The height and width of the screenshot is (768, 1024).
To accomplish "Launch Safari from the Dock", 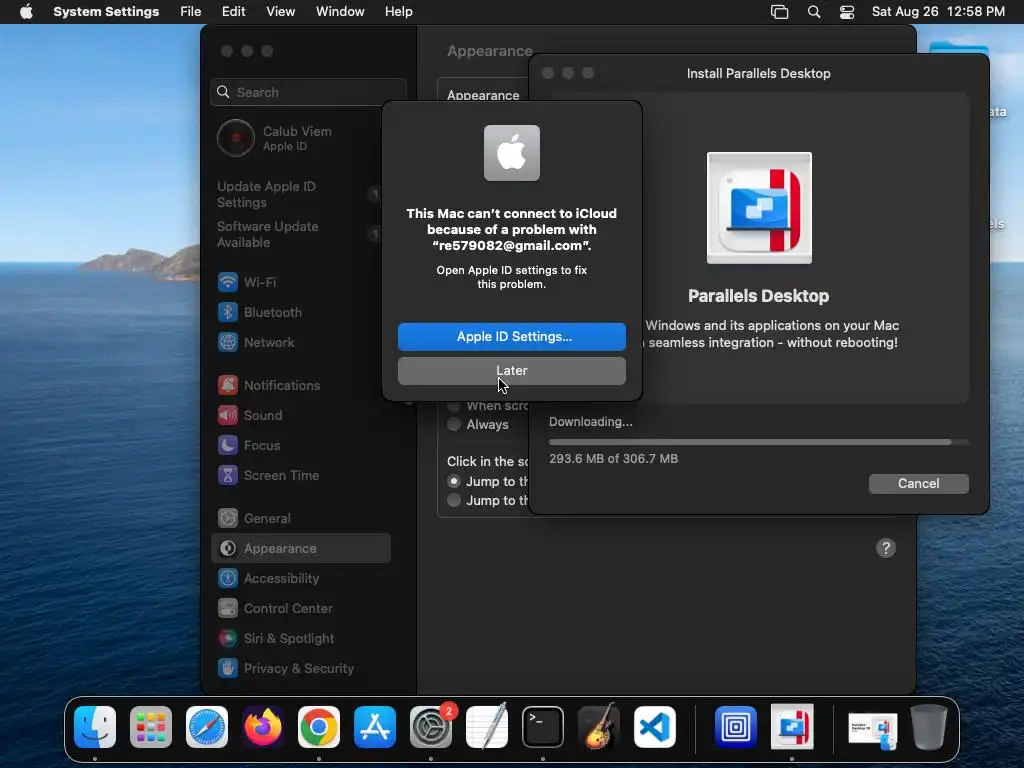I will tap(207, 727).
